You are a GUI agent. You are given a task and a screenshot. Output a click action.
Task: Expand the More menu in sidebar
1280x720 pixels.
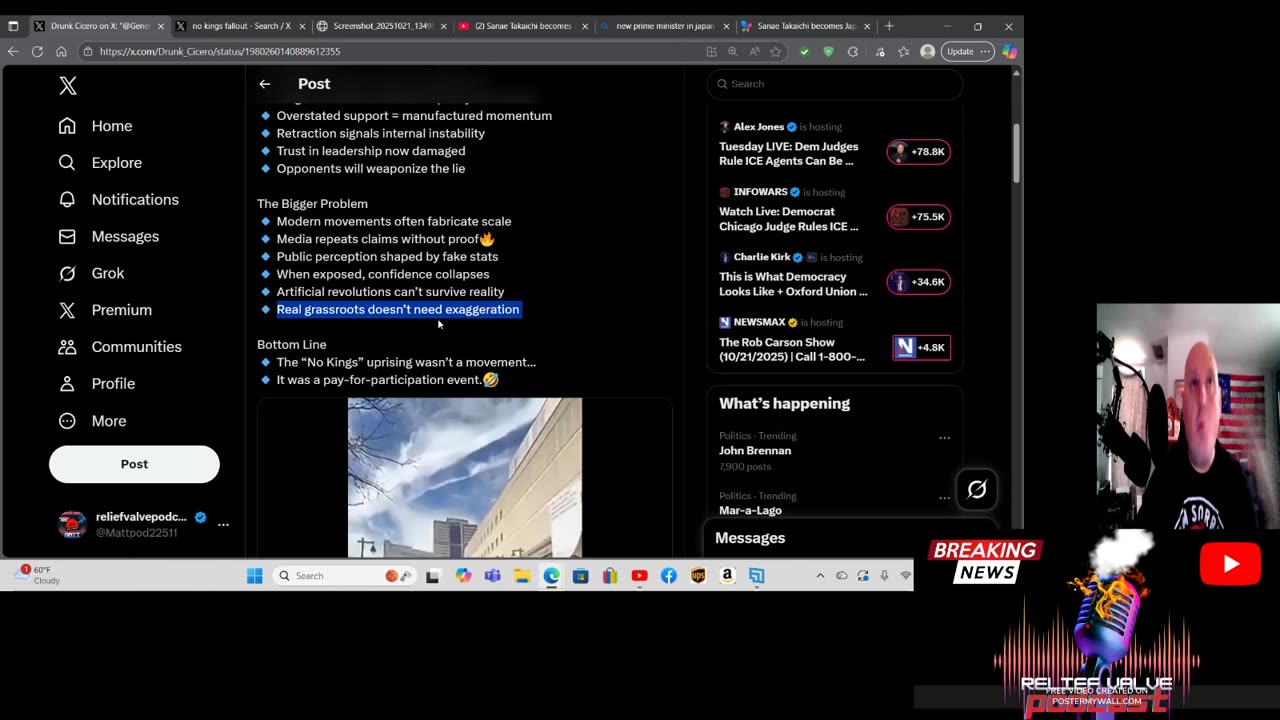[93, 421]
